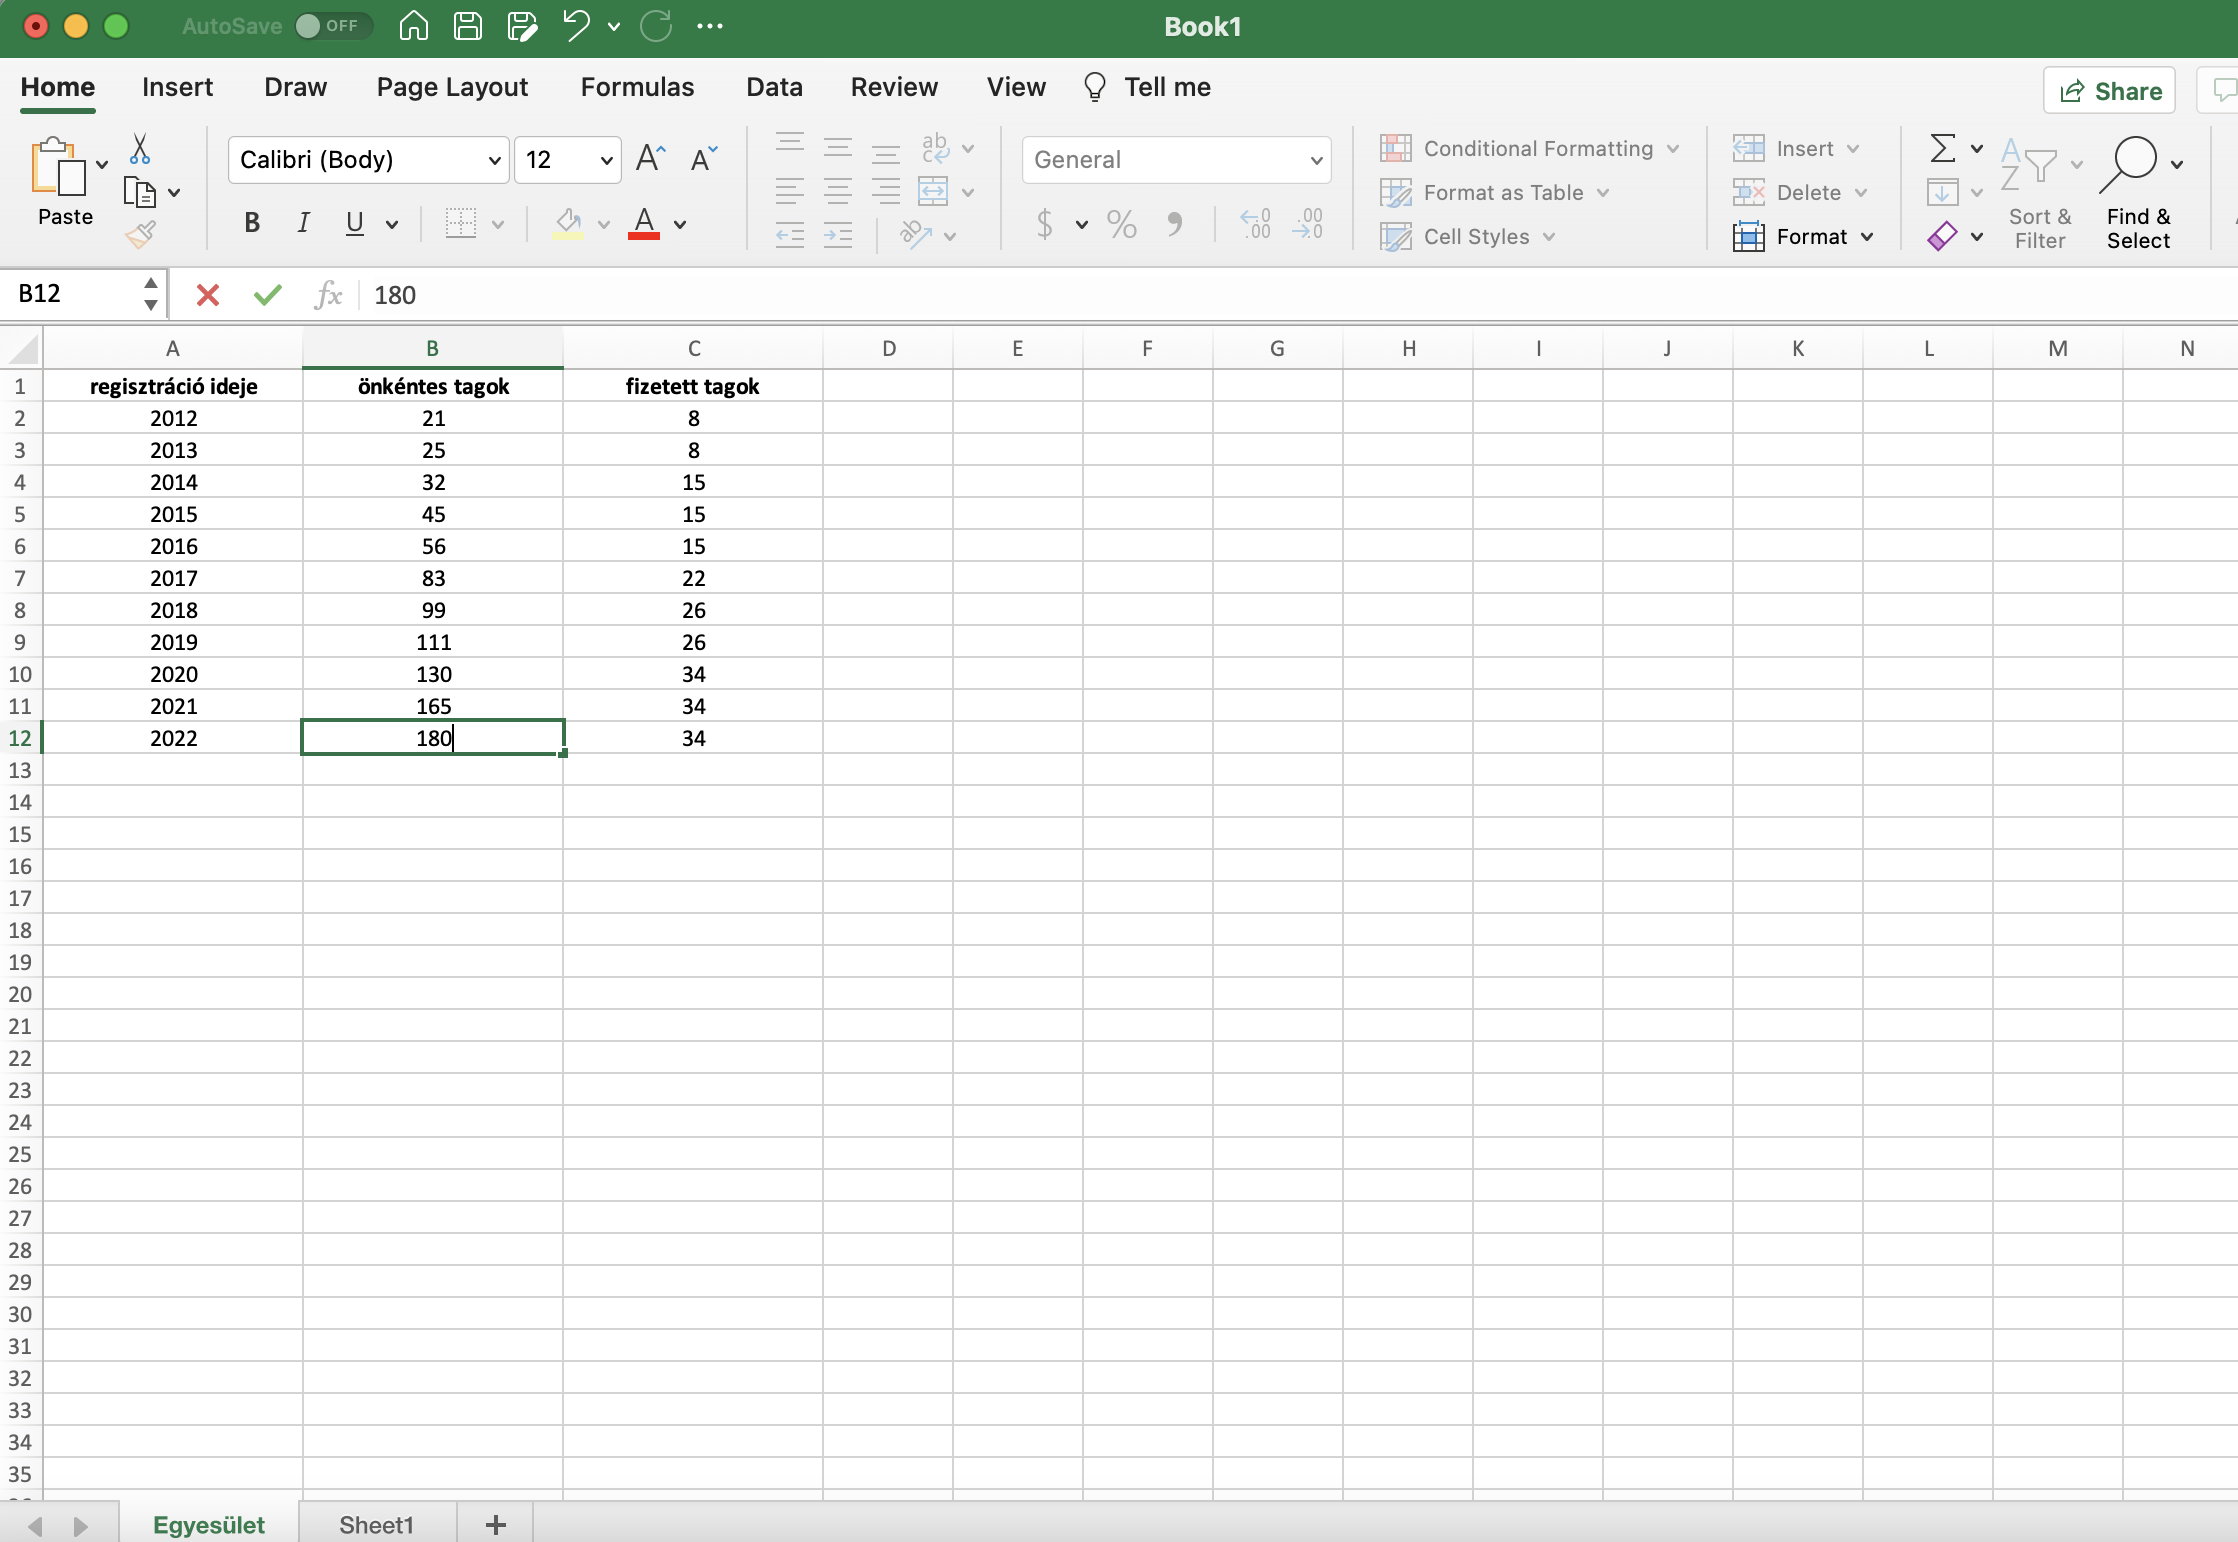Toggle Bold formatting
The width and height of the screenshot is (2238, 1542).
252,223
